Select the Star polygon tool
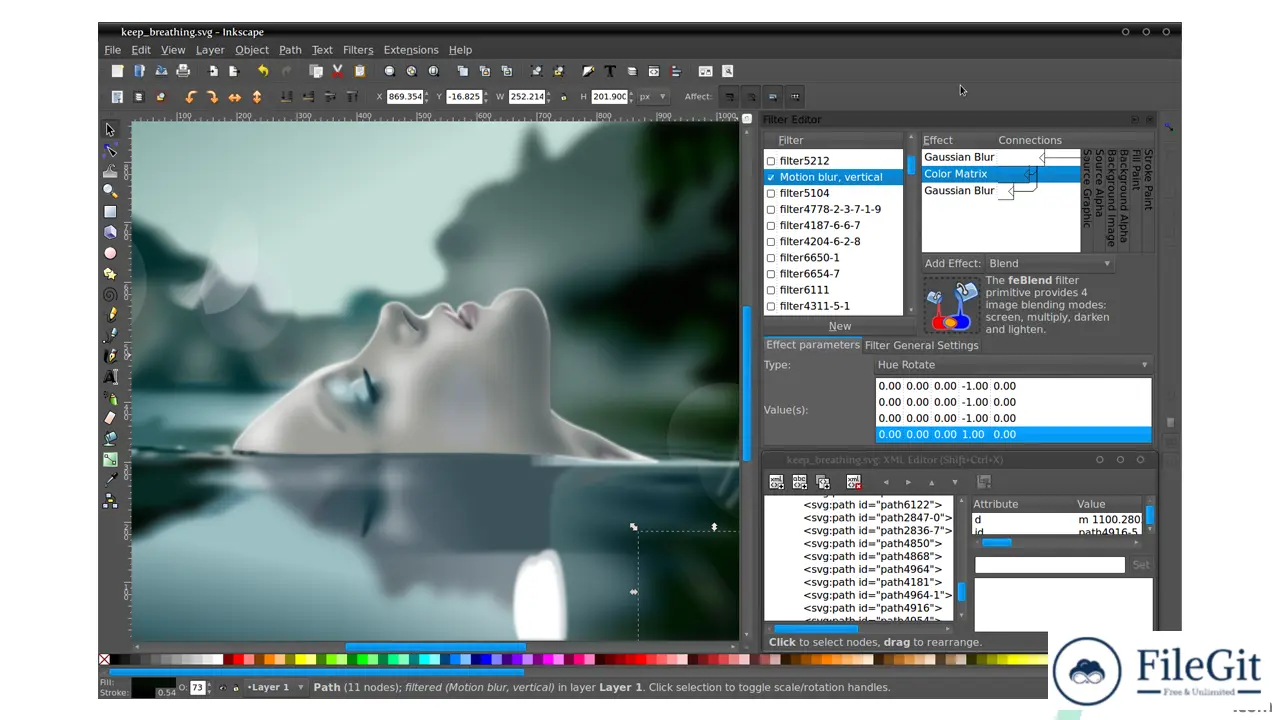The width and height of the screenshot is (1280, 720). point(110,274)
